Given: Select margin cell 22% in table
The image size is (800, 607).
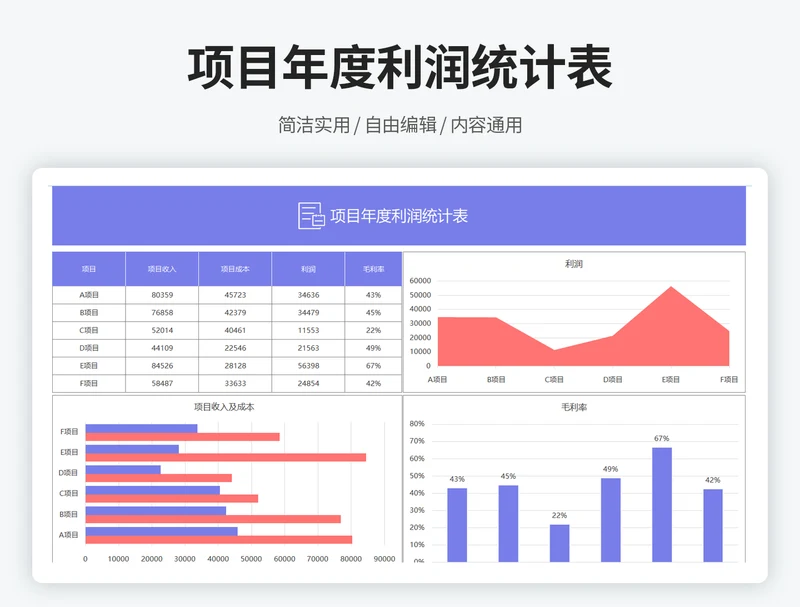Looking at the screenshot, I should 373,331.
